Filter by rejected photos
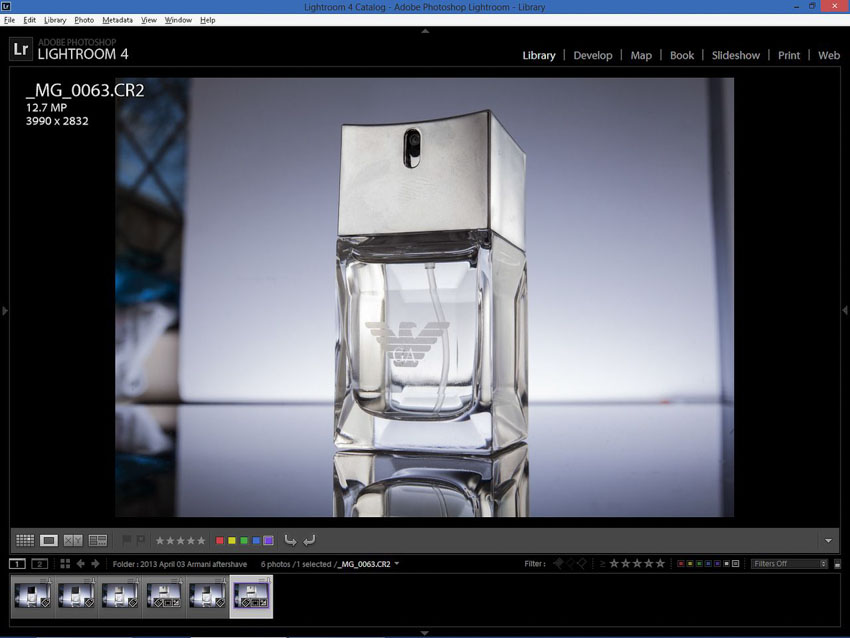Screen dimensions: 850x638 click(x=582, y=564)
